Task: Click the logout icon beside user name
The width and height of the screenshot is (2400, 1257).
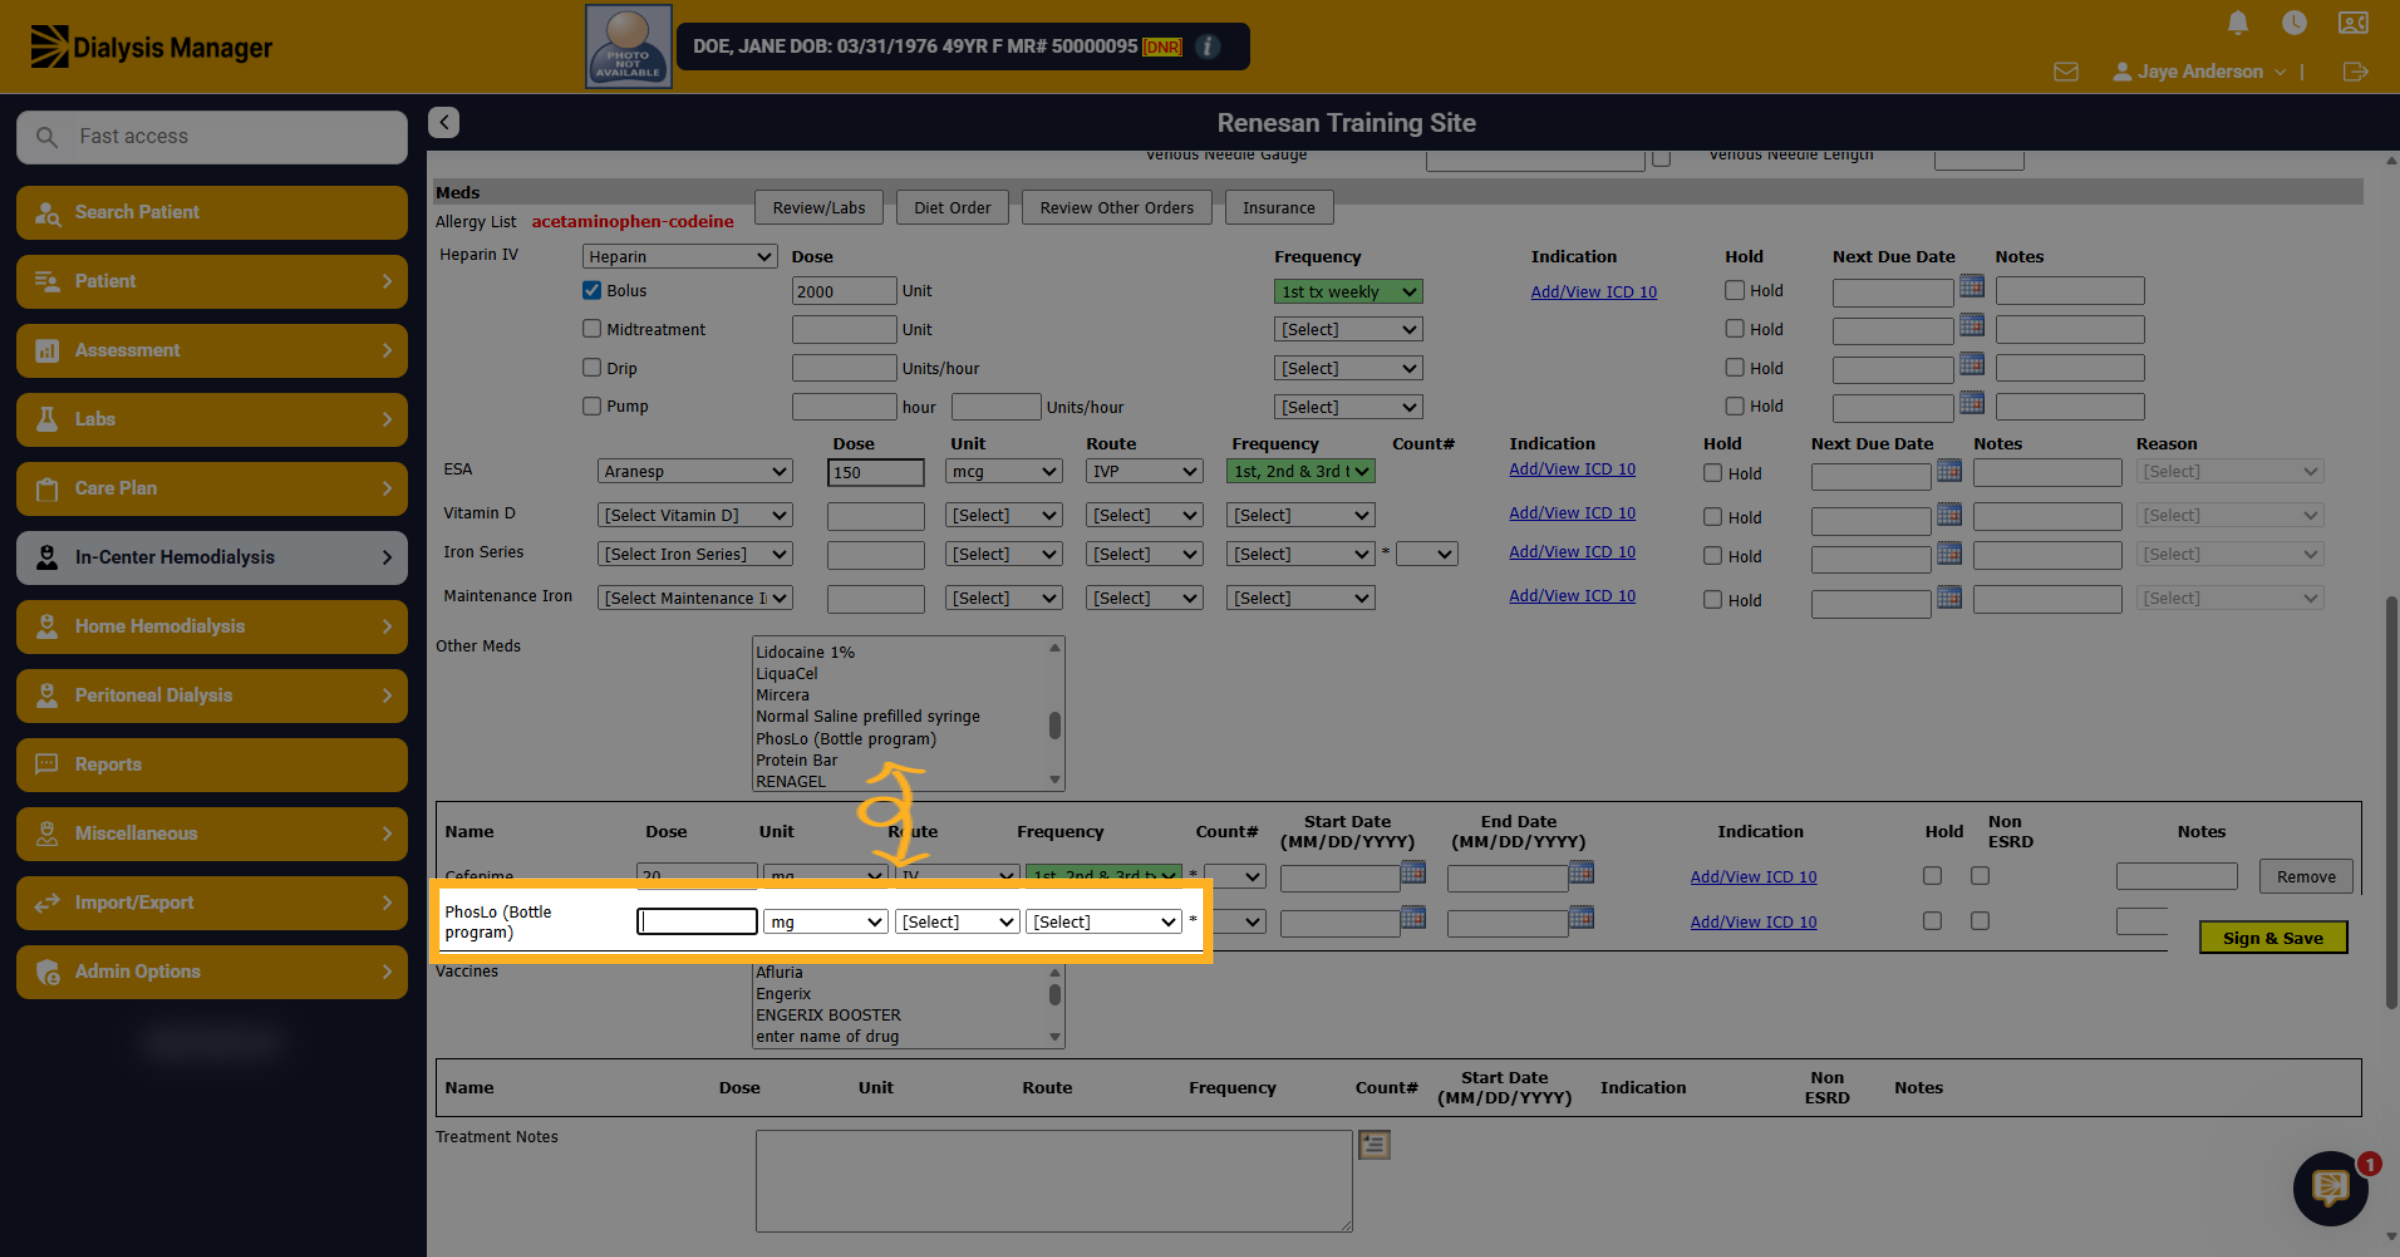Action: 2355,72
